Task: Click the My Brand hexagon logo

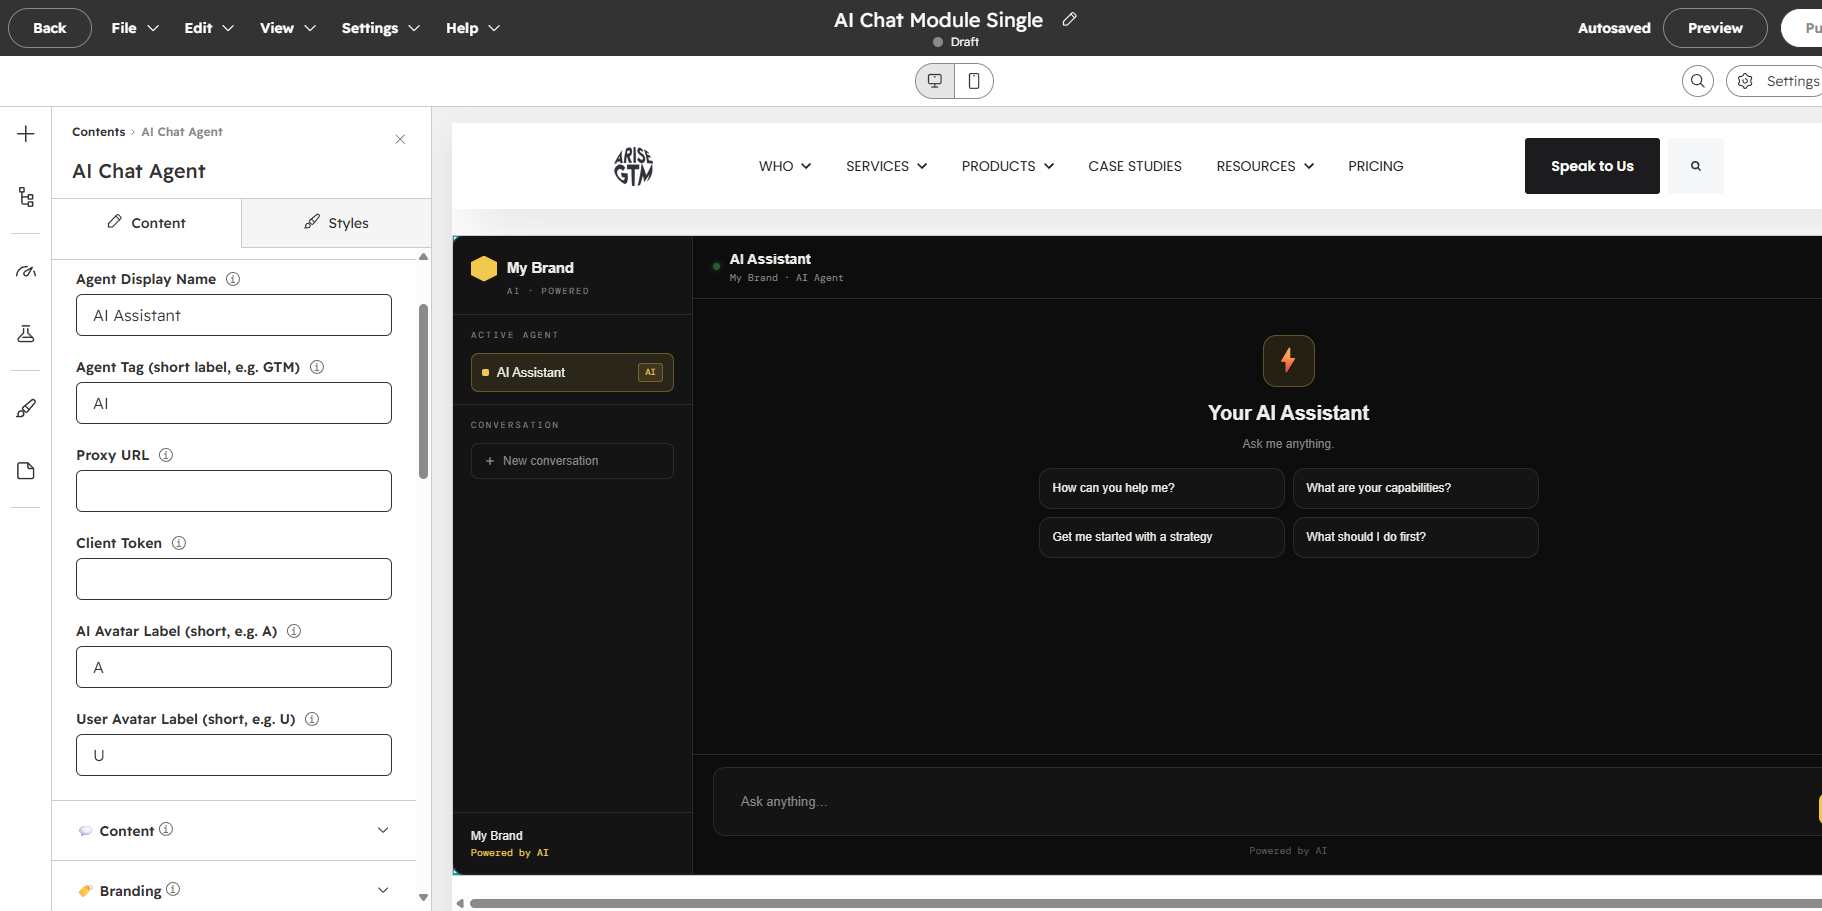Action: (484, 268)
